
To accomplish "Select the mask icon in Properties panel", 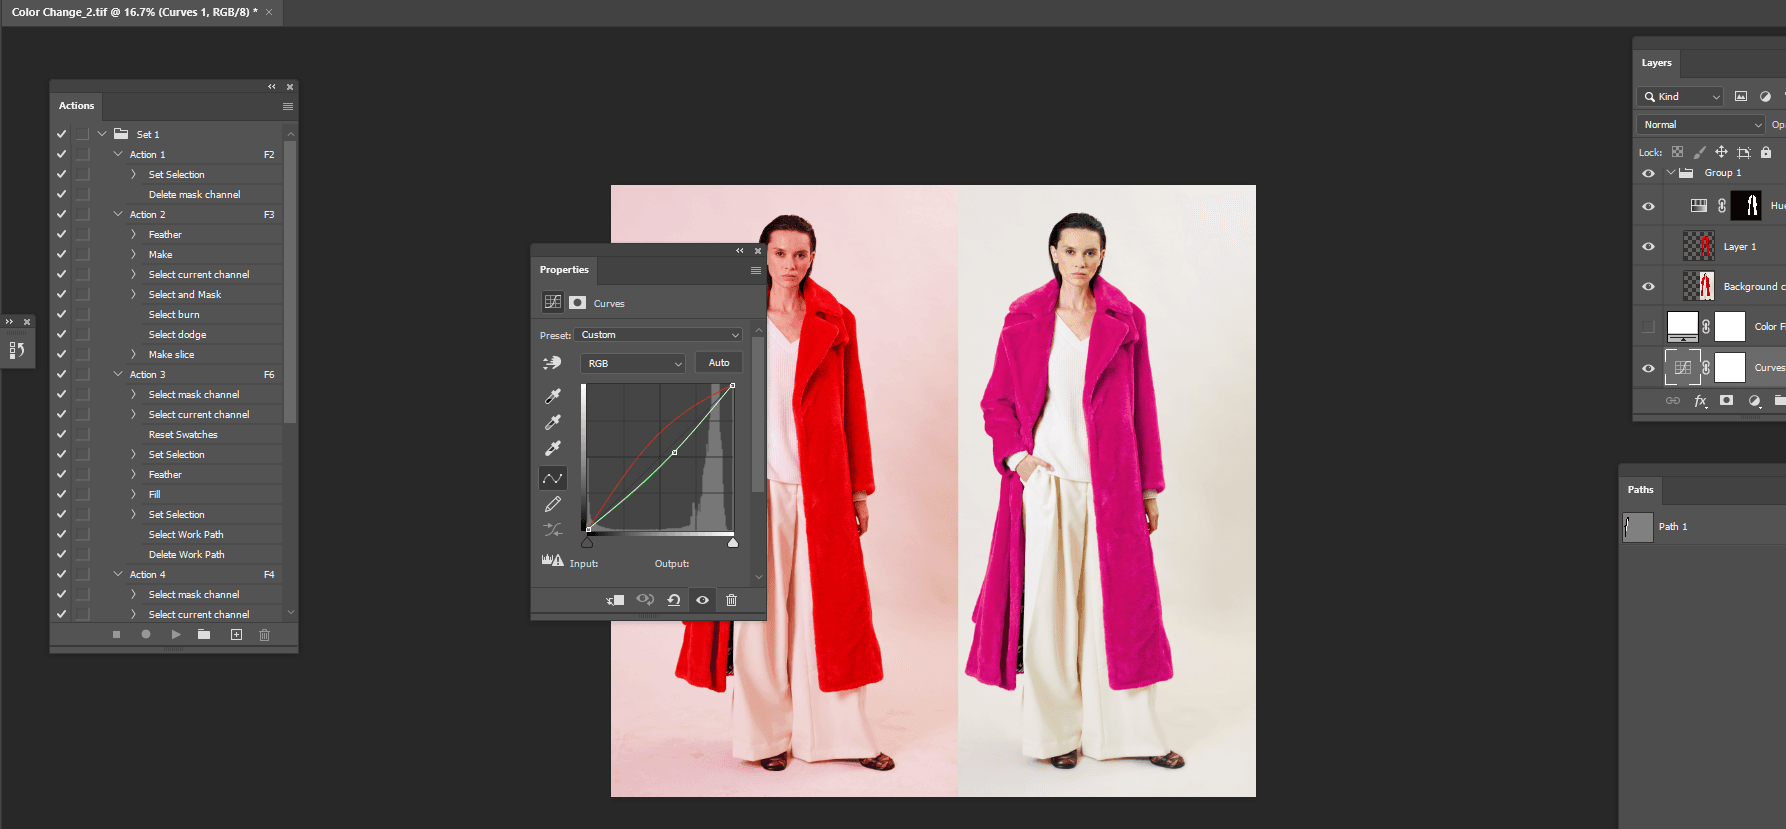I will coord(578,302).
